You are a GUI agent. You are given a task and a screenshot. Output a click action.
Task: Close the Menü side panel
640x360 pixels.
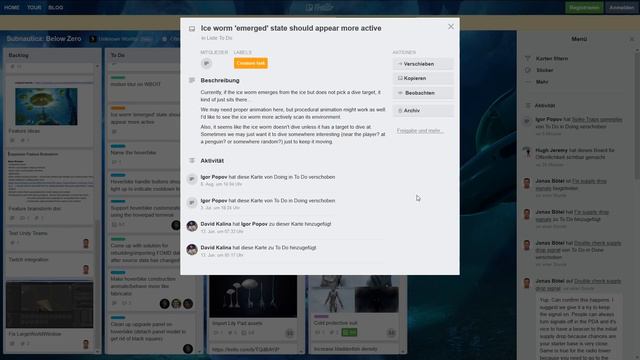[631, 39]
